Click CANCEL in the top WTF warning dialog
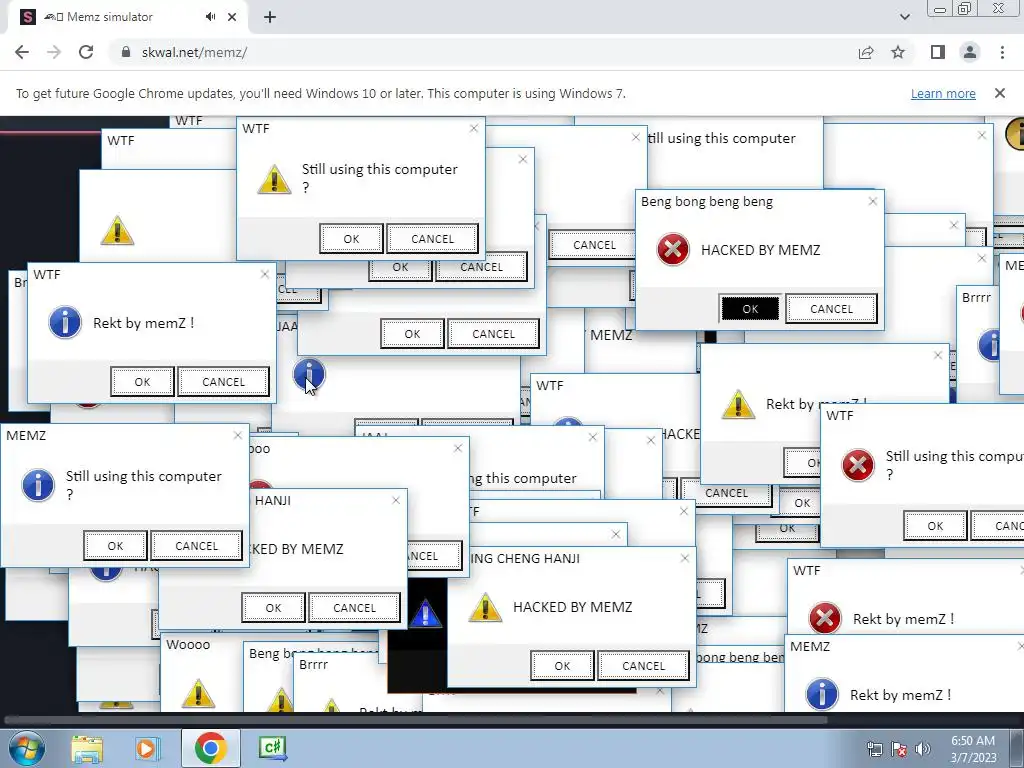Viewport: 1024px width, 768px height. (432, 239)
